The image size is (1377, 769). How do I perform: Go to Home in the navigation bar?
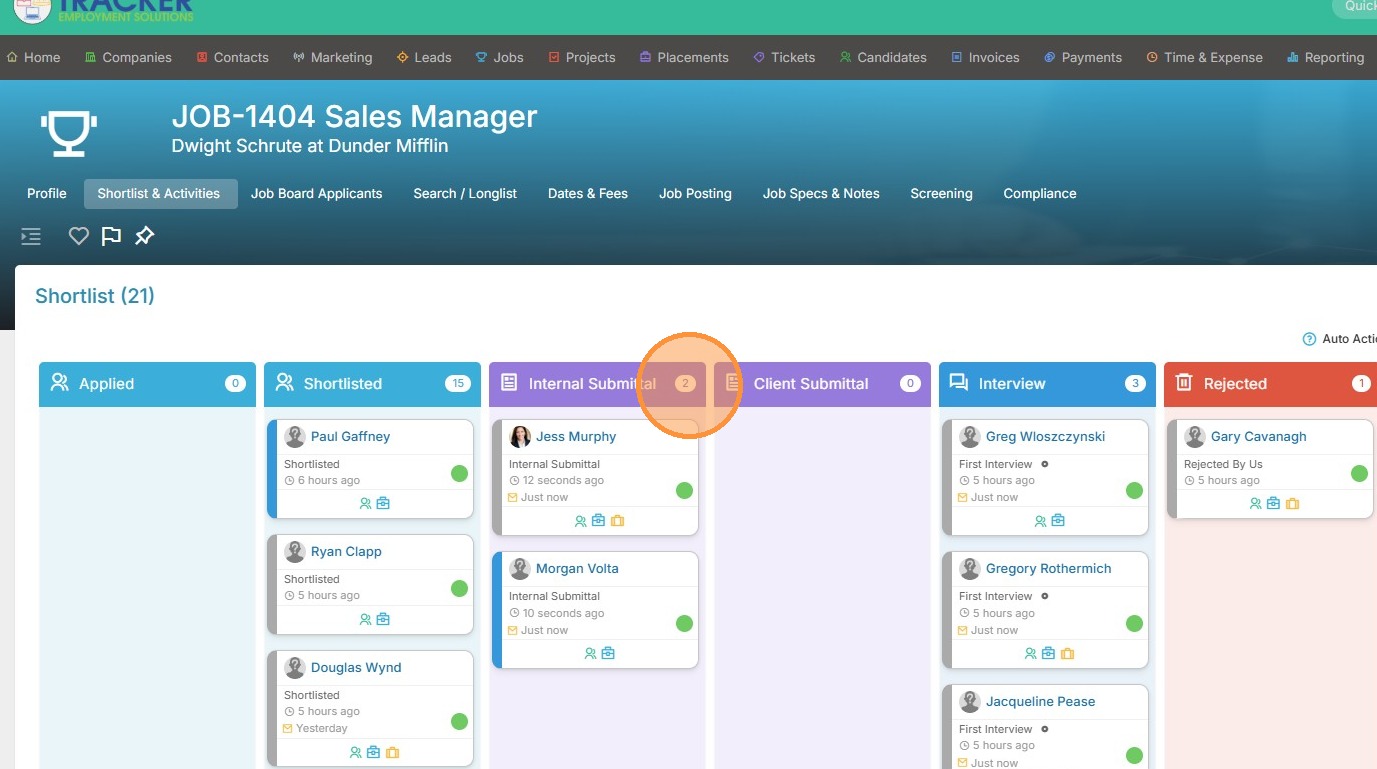[34, 57]
